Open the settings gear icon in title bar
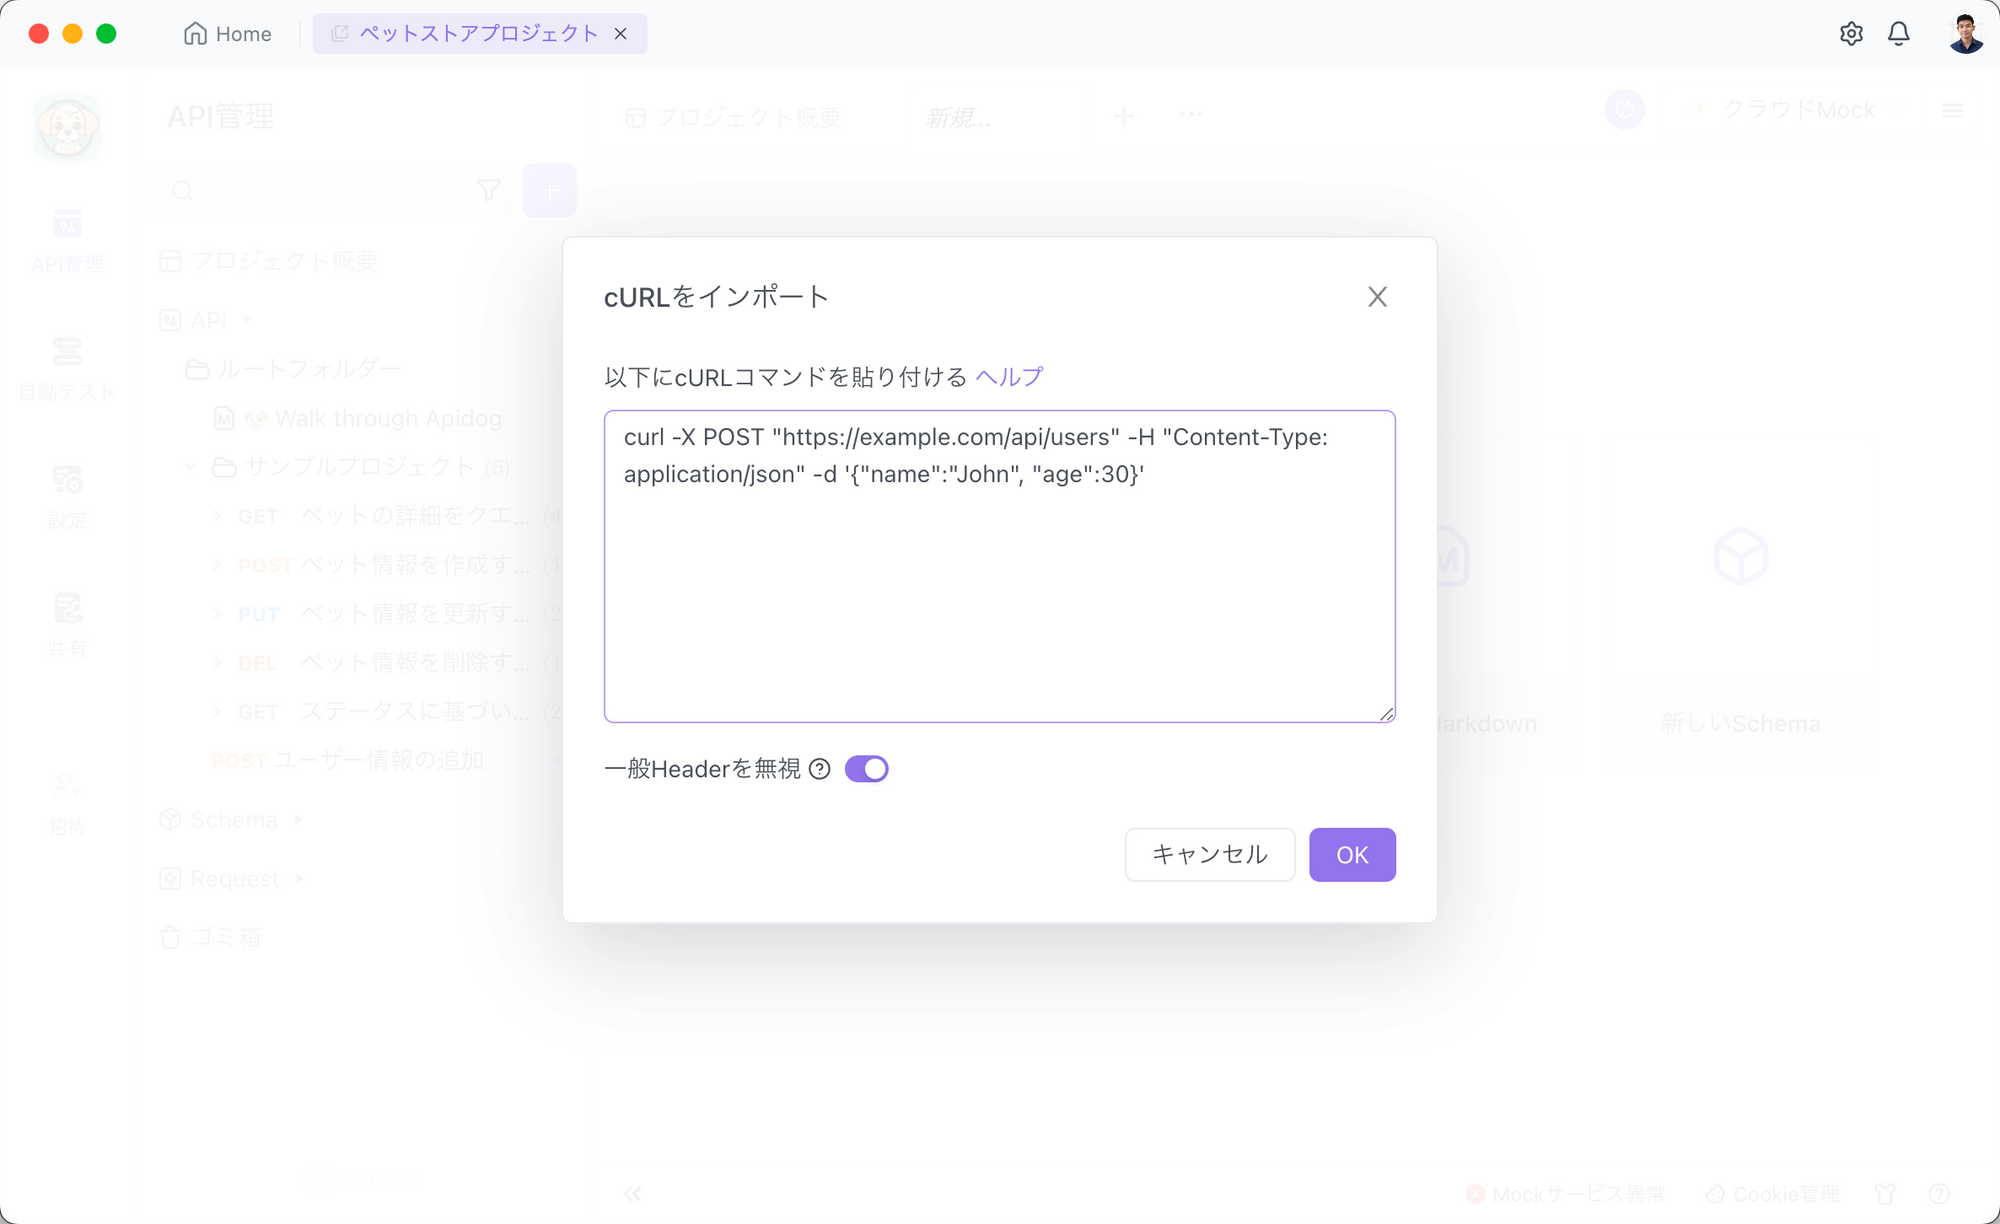This screenshot has width=2000, height=1224. [x=1851, y=34]
